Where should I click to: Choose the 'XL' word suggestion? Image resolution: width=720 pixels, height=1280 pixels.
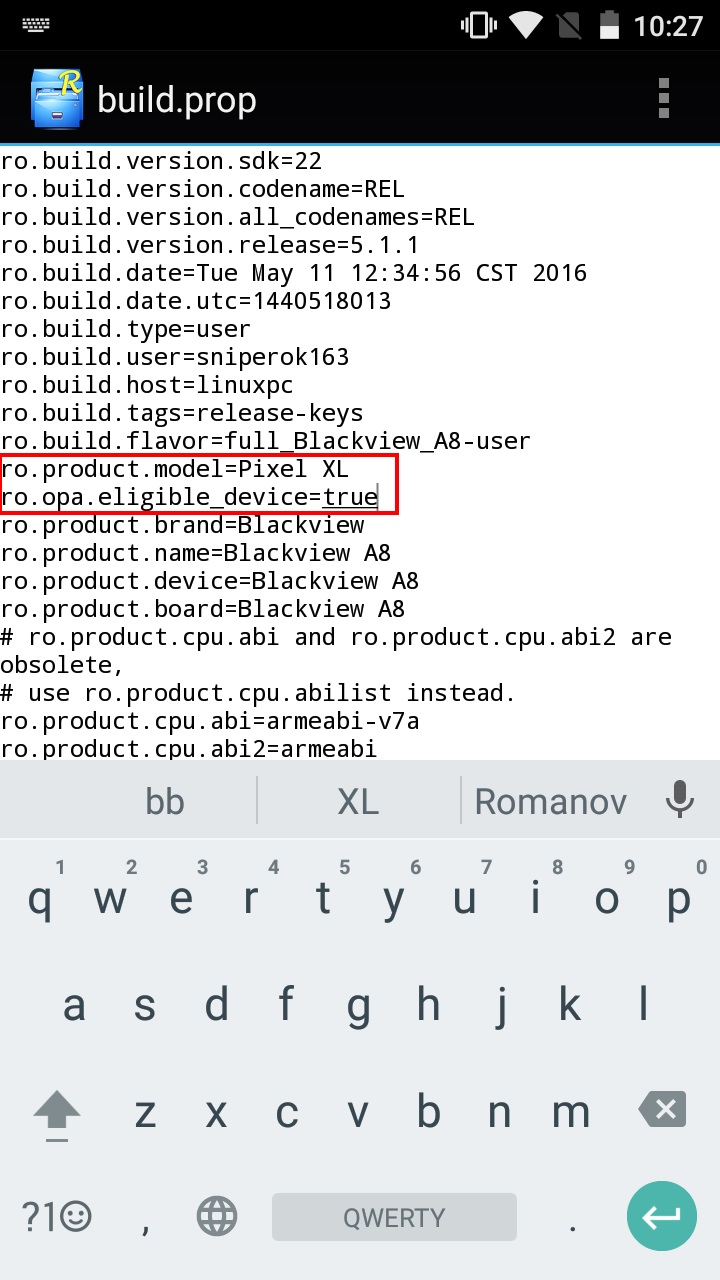[358, 801]
